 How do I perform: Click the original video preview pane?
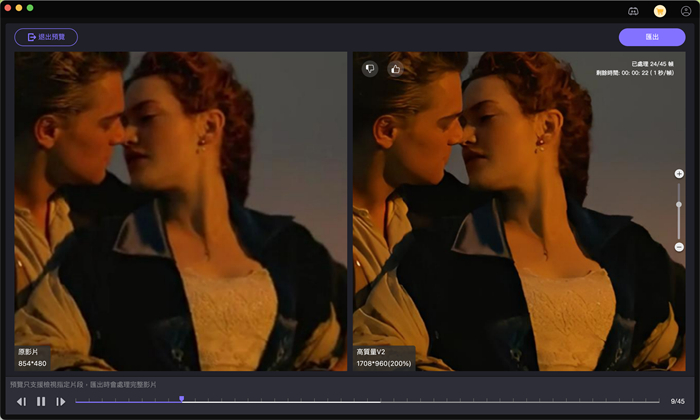click(x=181, y=211)
